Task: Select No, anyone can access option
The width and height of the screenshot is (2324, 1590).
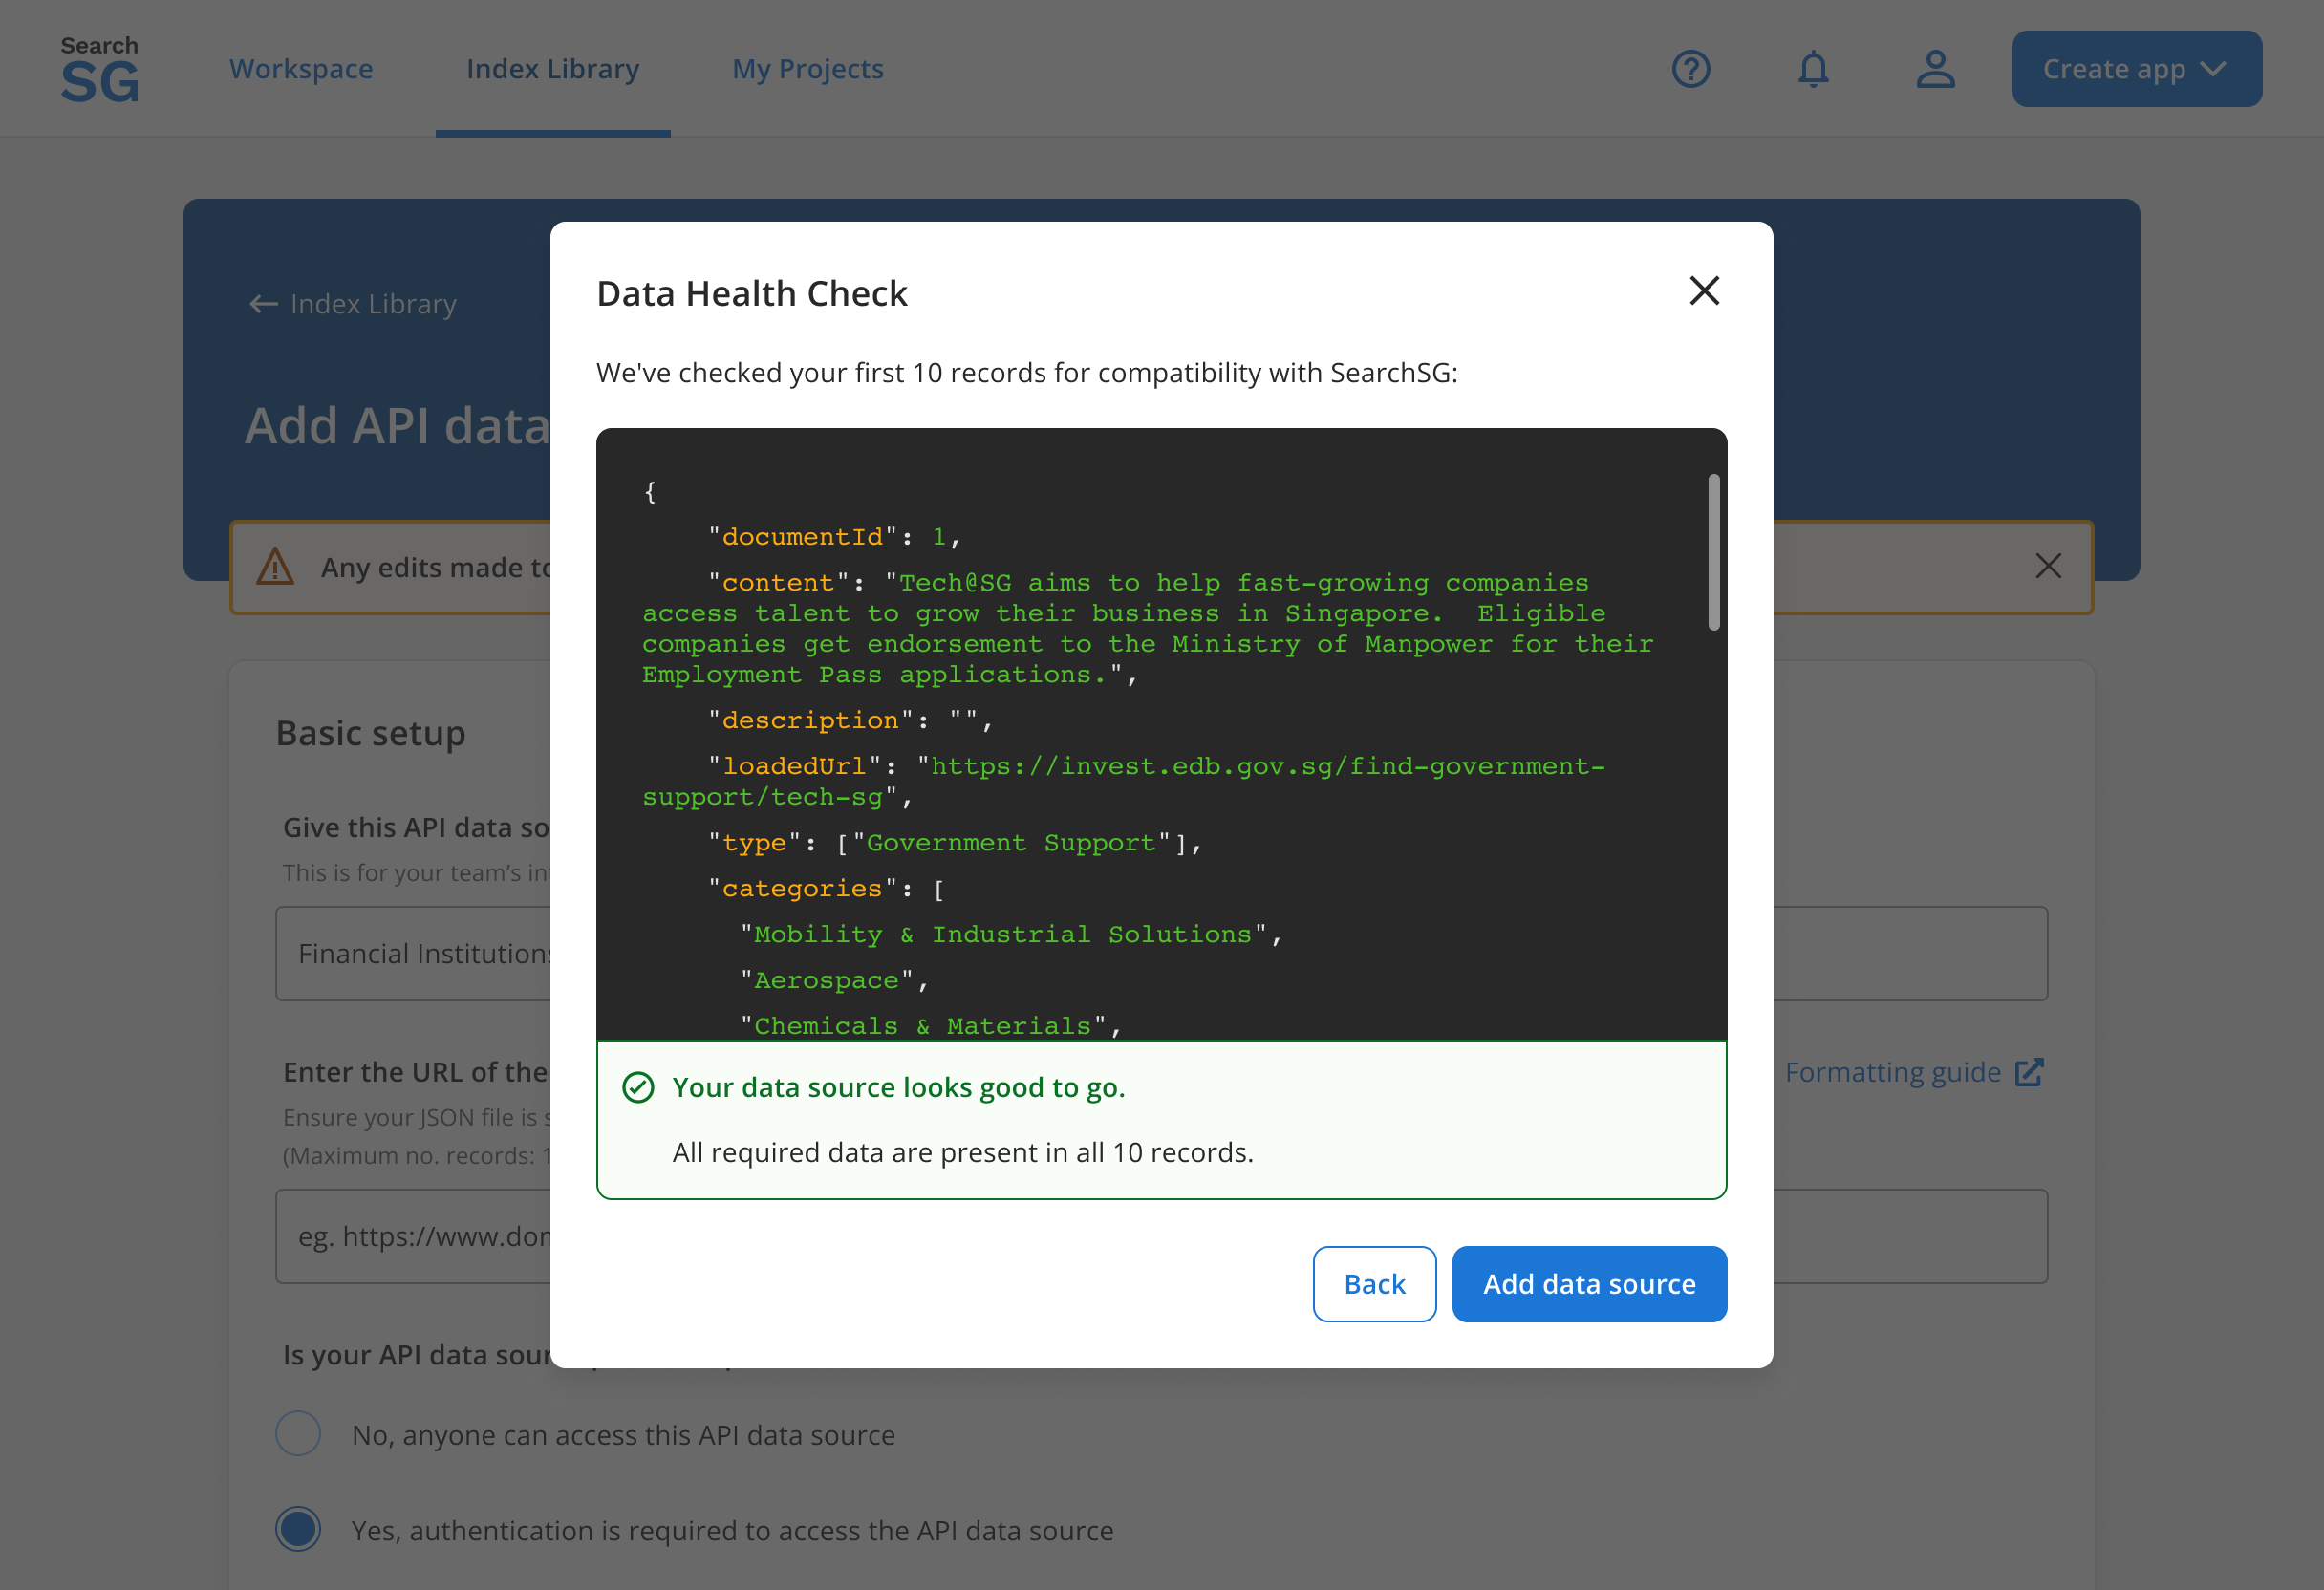Action: 298,1434
